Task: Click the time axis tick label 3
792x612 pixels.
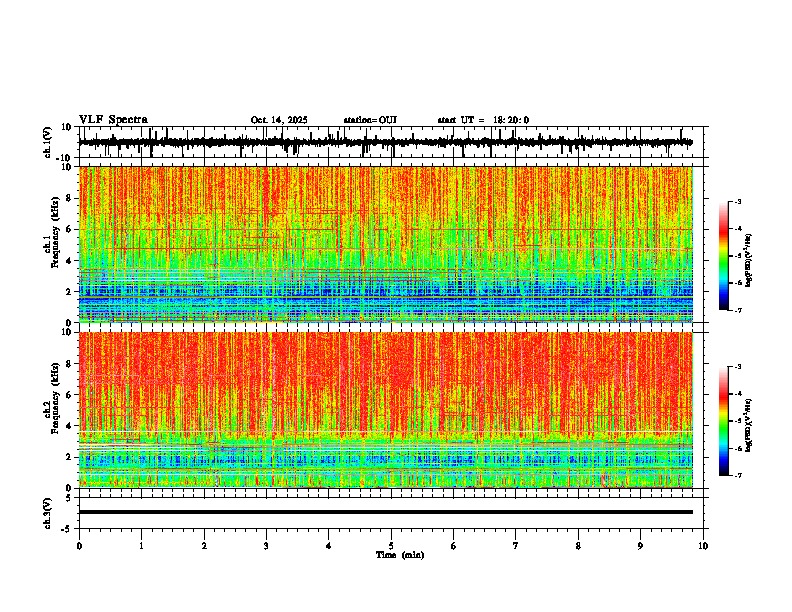Action: tap(266, 546)
